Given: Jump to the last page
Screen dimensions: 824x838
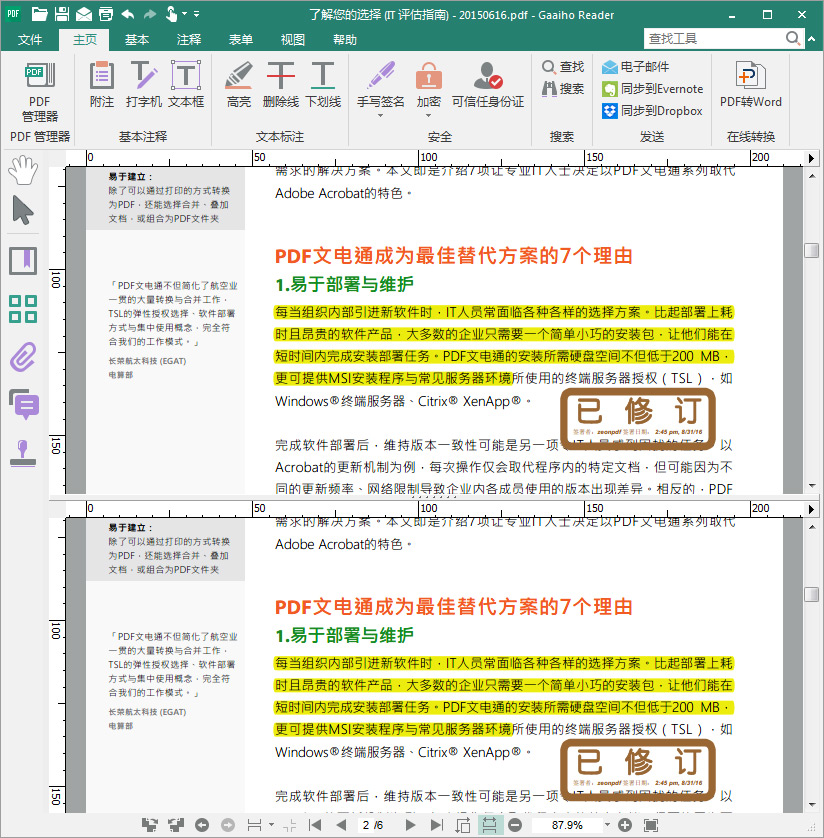Looking at the screenshot, I should tap(437, 825).
